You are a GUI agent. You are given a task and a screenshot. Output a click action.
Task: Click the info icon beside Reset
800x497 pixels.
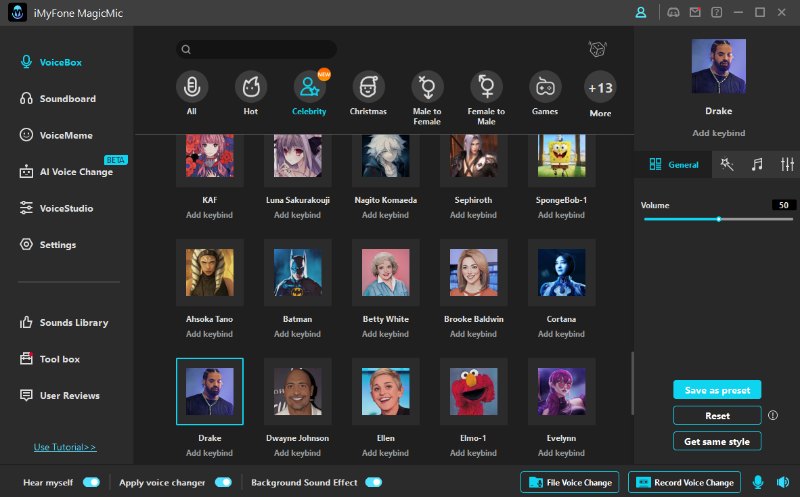[773, 415]
